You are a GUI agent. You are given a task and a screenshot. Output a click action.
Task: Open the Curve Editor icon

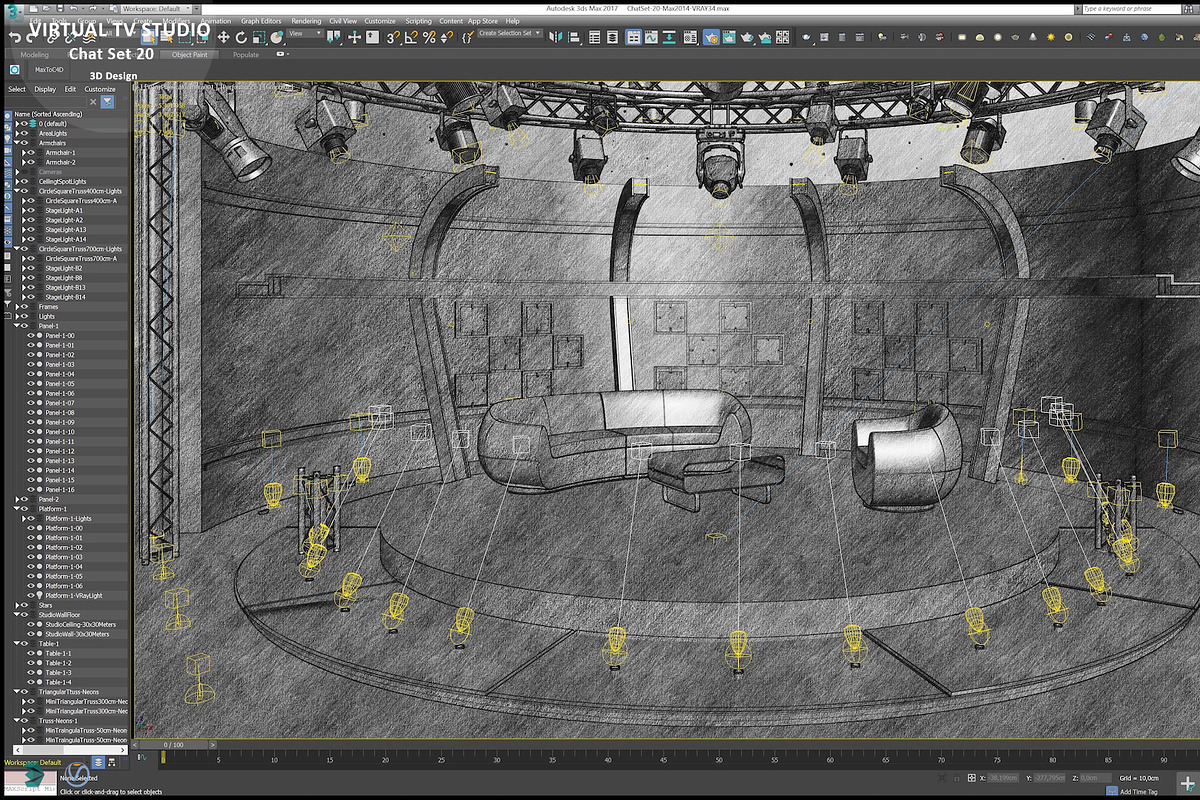click(651, 37)
